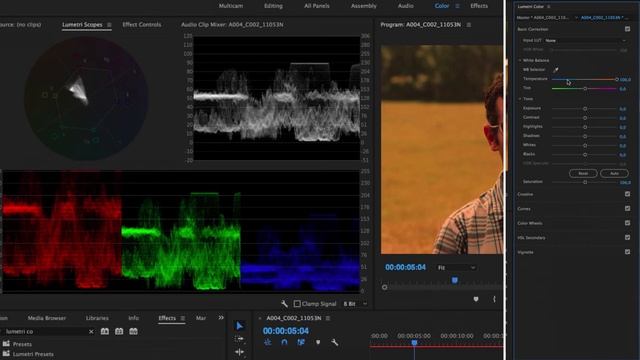Click Vignette section header
This screenshot has height=360, width=640.
pyautogui.click(x=525, y=252)
